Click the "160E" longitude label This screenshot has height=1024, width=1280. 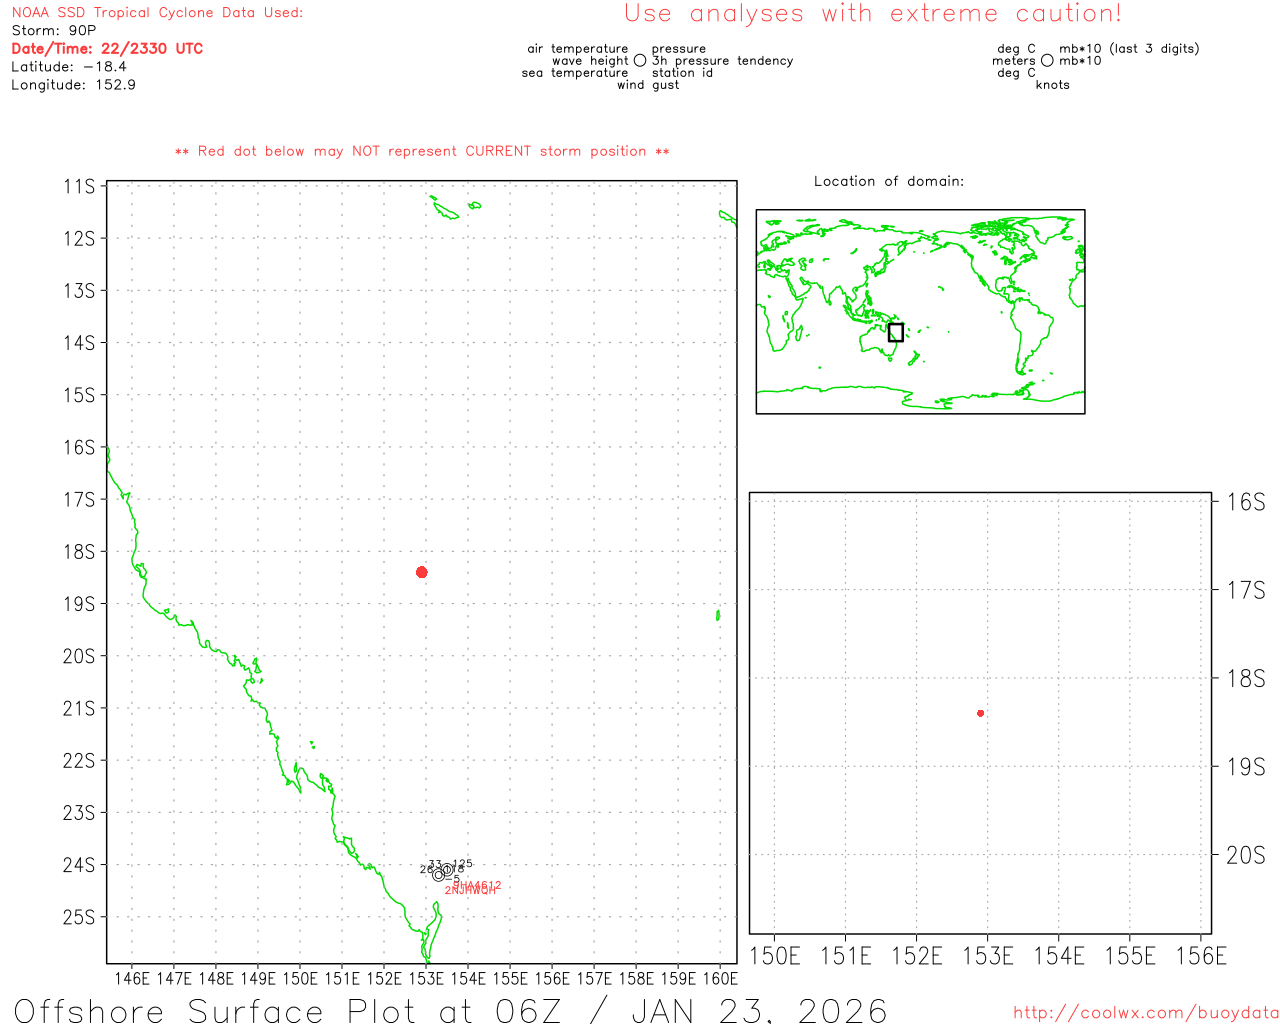(720, 979)
